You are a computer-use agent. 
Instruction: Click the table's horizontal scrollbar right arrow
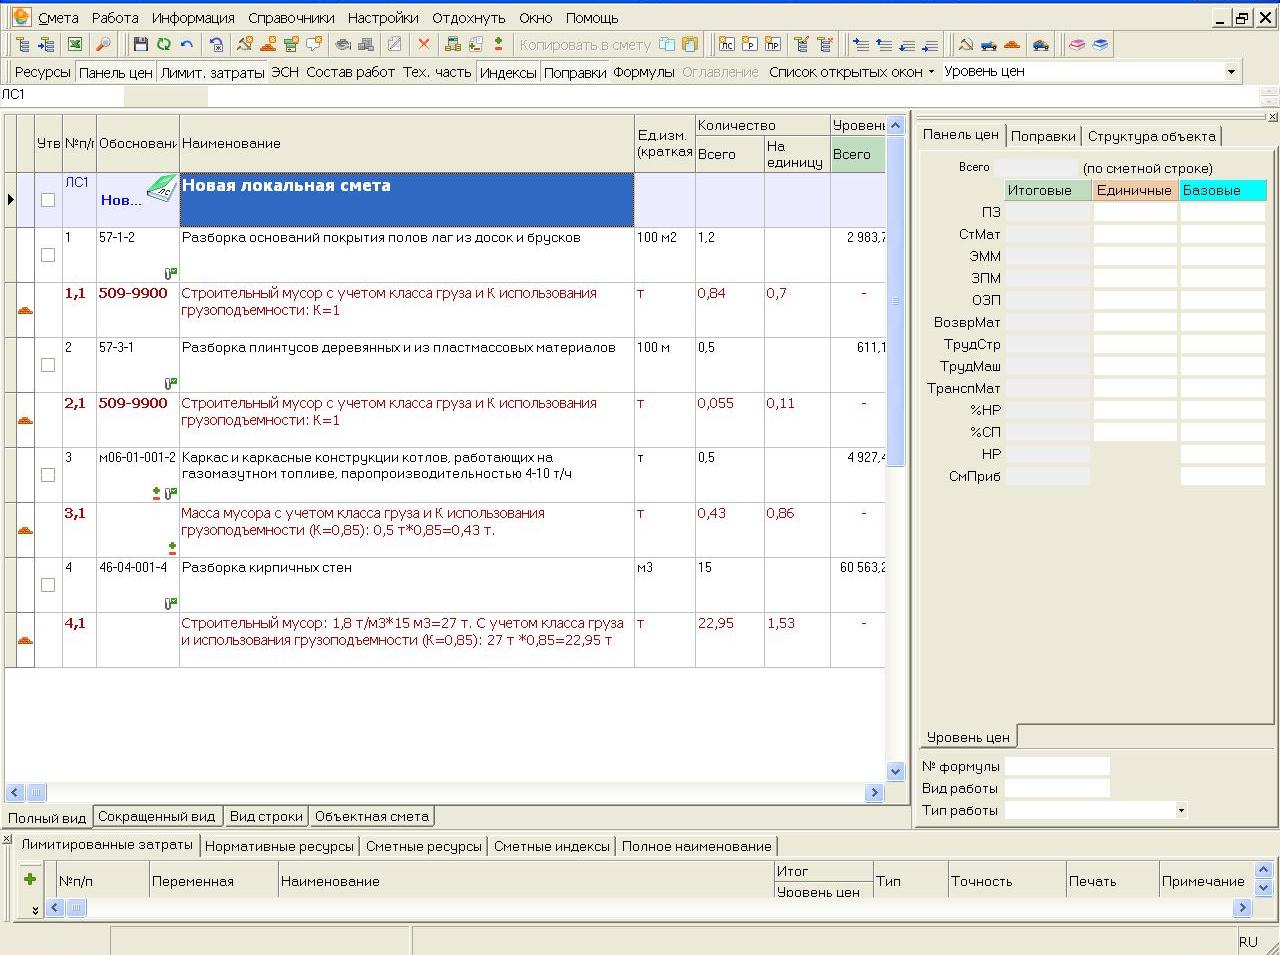874,792
